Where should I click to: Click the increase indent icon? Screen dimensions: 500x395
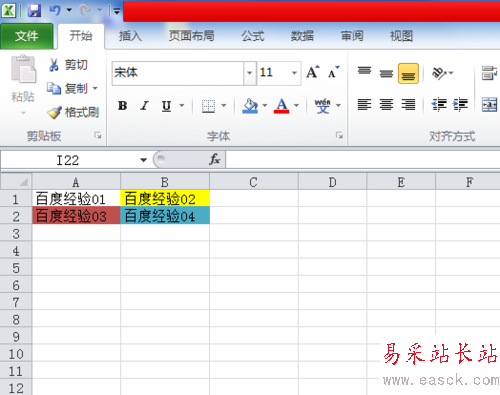[461, 105]
